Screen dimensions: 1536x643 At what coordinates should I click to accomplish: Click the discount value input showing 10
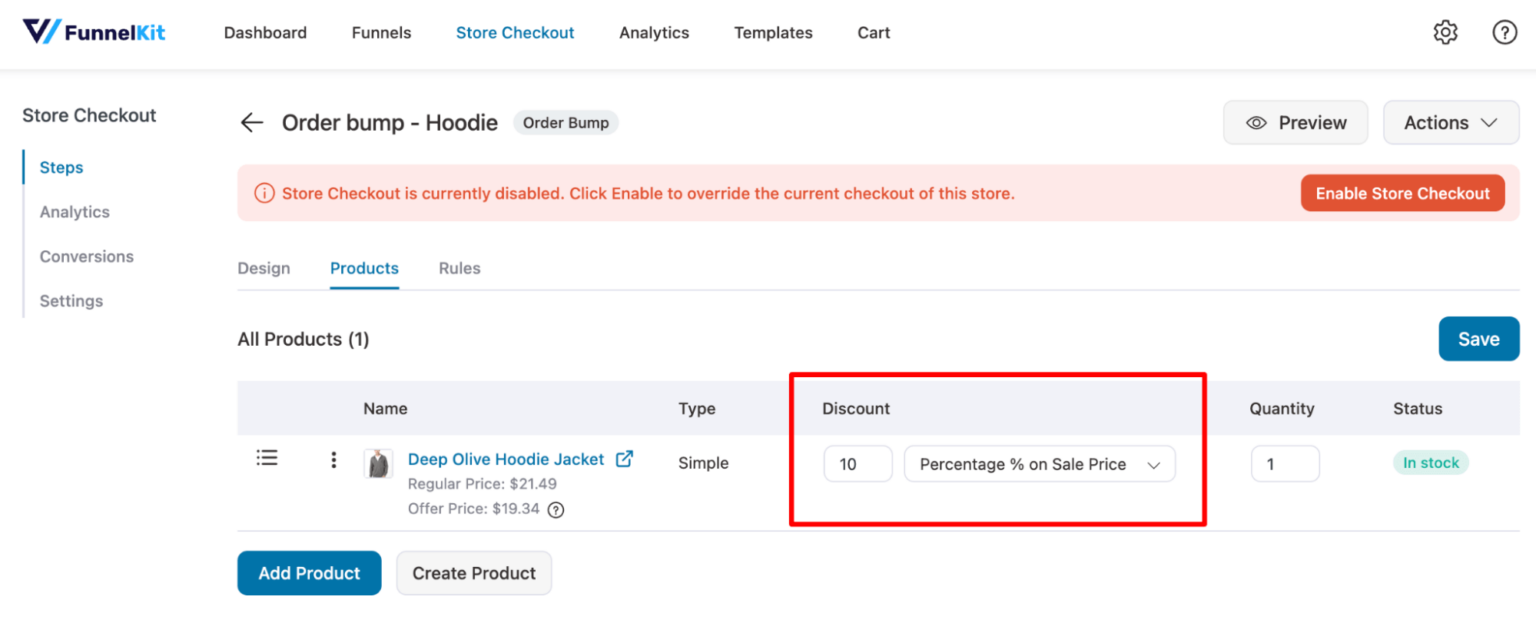(x=857, y=463)
